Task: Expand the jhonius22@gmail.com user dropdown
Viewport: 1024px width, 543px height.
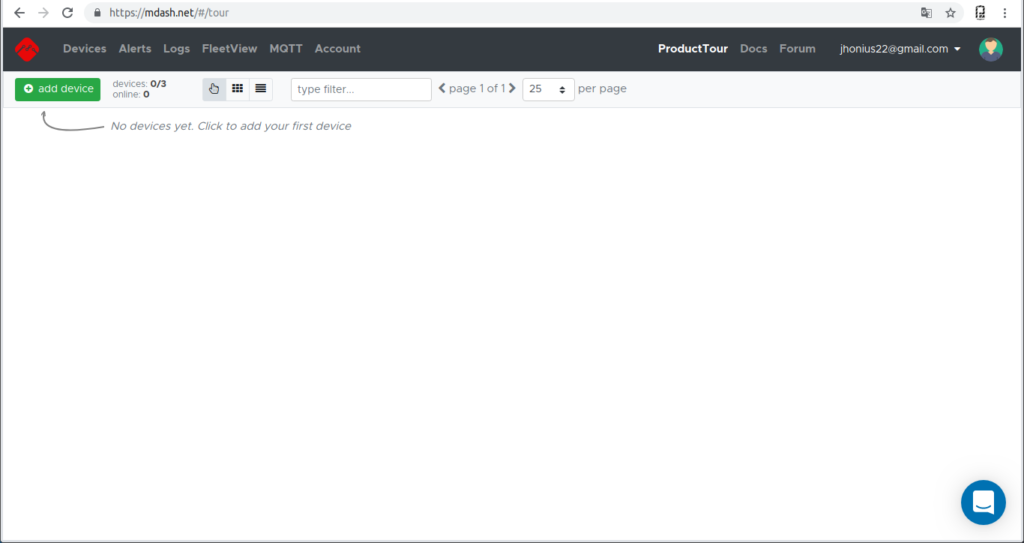Action: pyautogui.click(x=900, y=49)
